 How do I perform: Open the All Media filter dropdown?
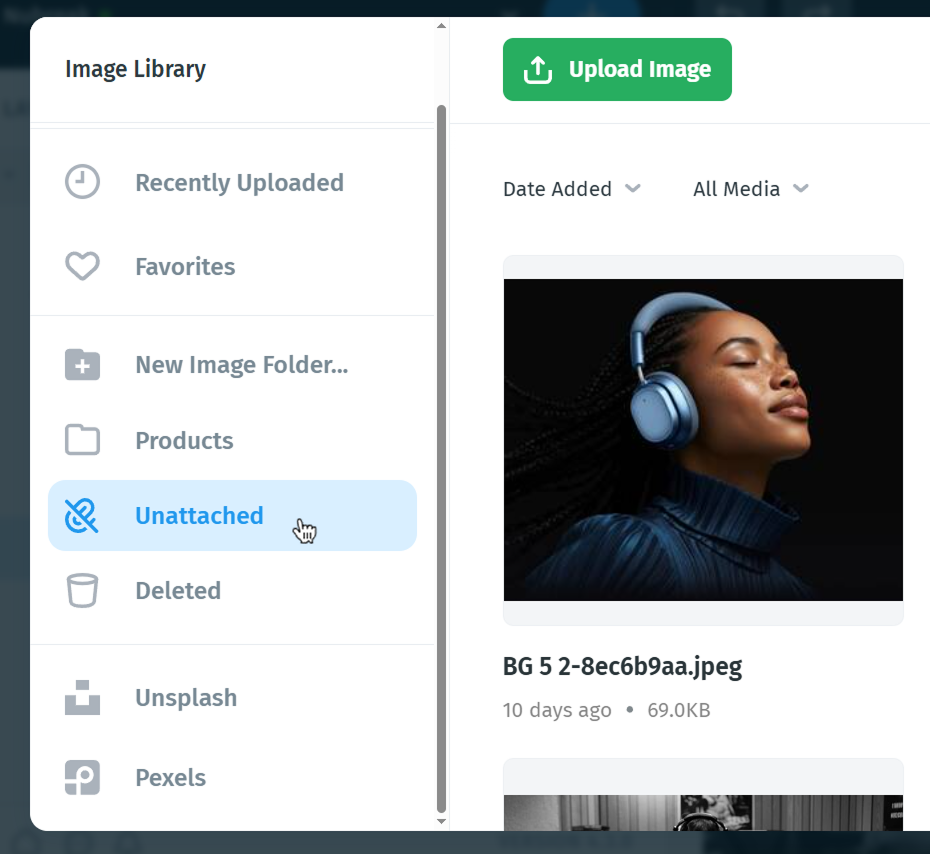coord(751,189)
